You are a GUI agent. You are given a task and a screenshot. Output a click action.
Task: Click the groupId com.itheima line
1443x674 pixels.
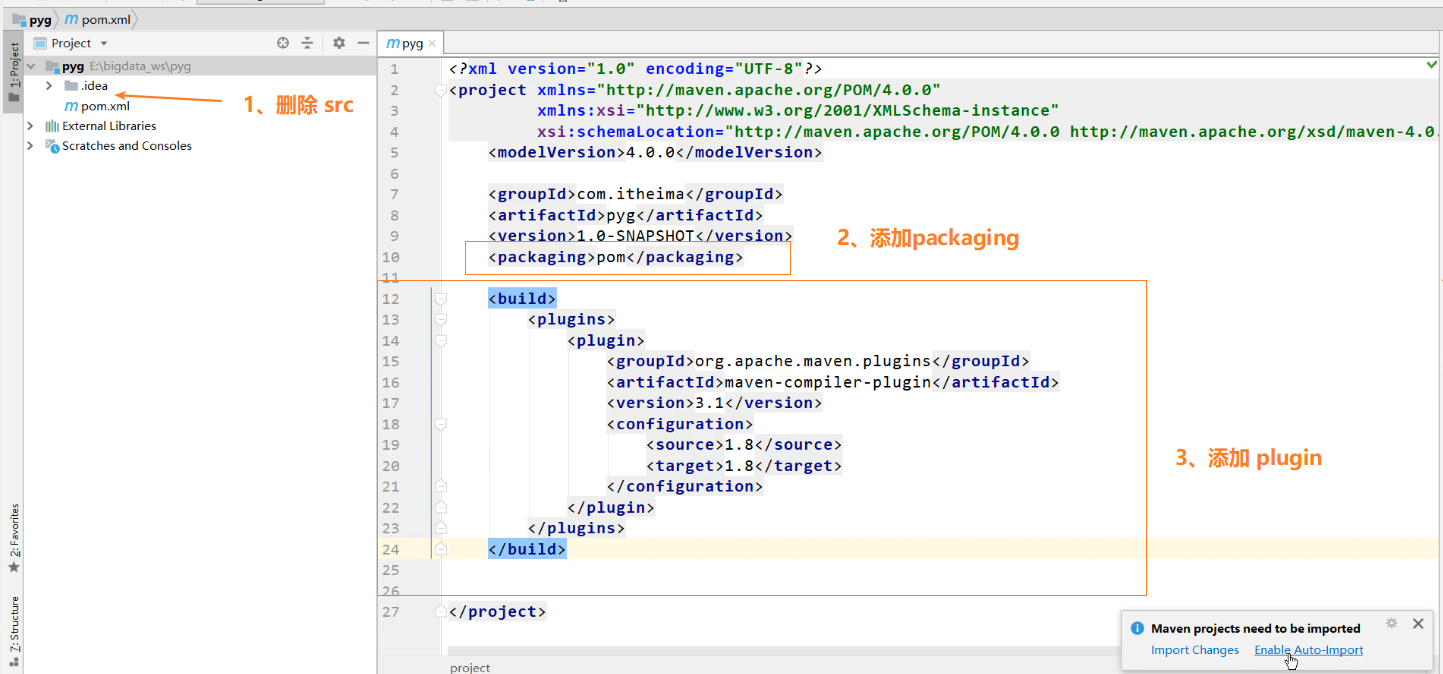[x=635, y=194]
